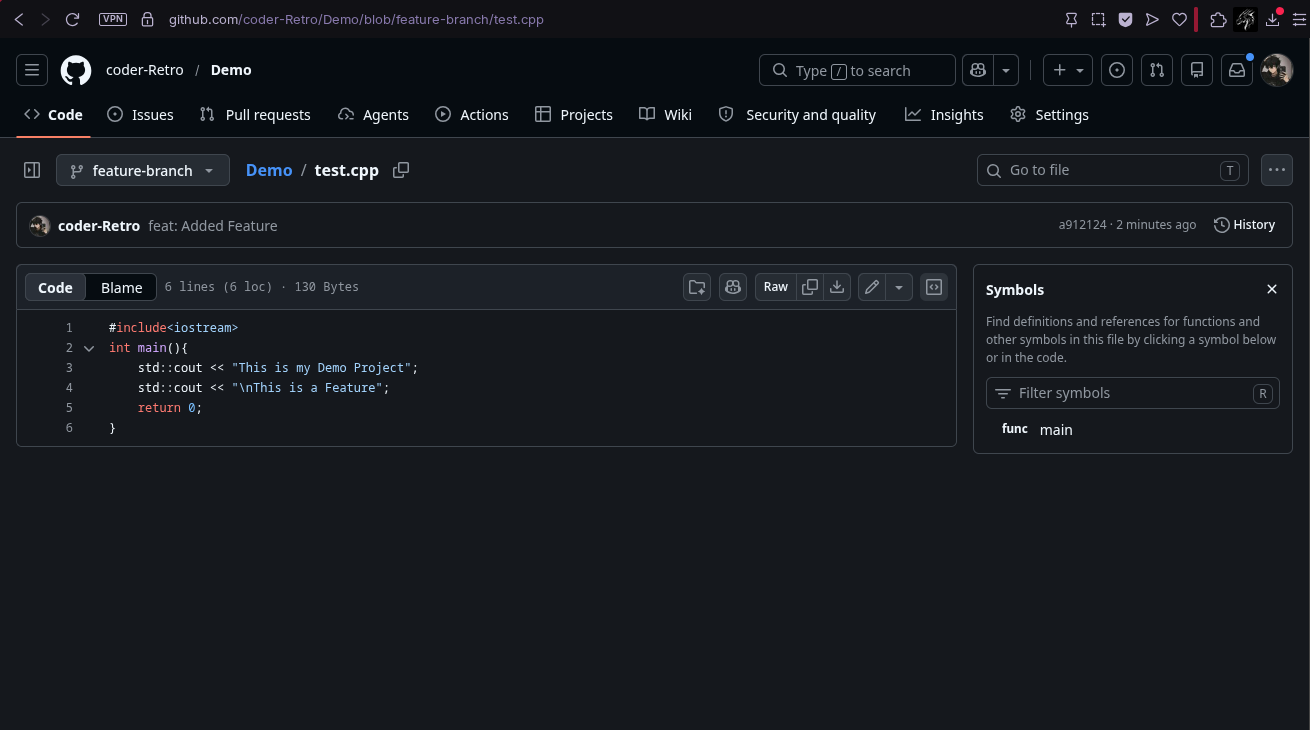1310x730 pixels.
Task: Open pull requests icon in header
Action: click(1157, 70)
